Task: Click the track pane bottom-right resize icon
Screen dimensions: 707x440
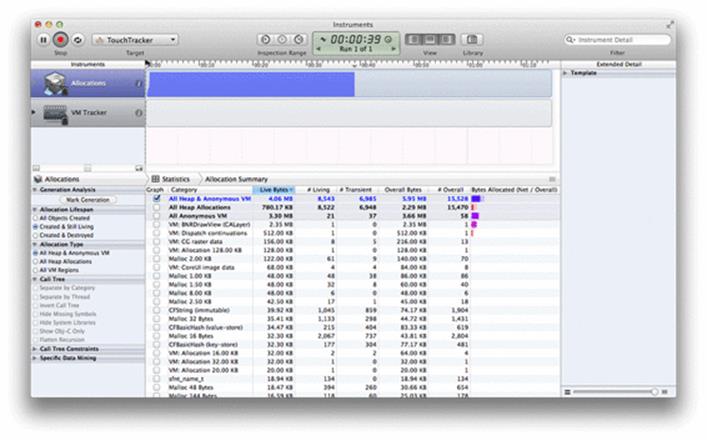Action: (x=139, y=168)
